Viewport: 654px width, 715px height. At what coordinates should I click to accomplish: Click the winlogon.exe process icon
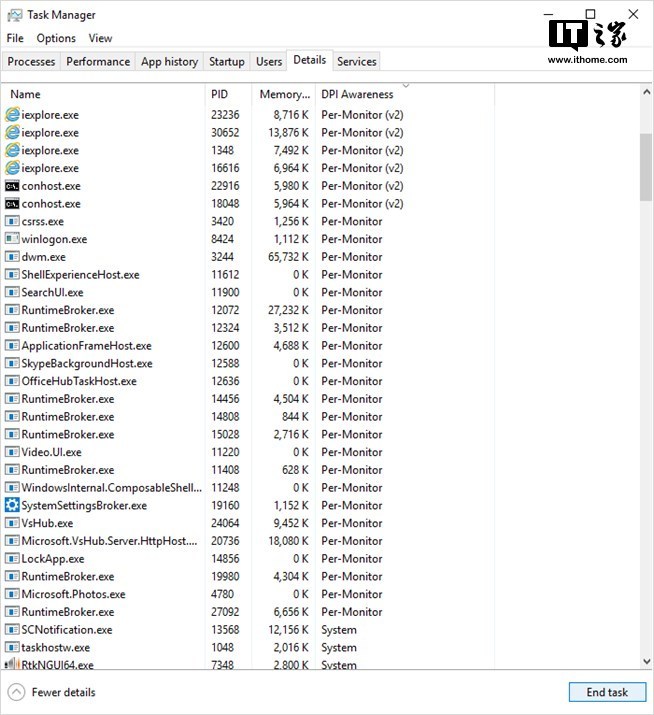coord(12,239)
